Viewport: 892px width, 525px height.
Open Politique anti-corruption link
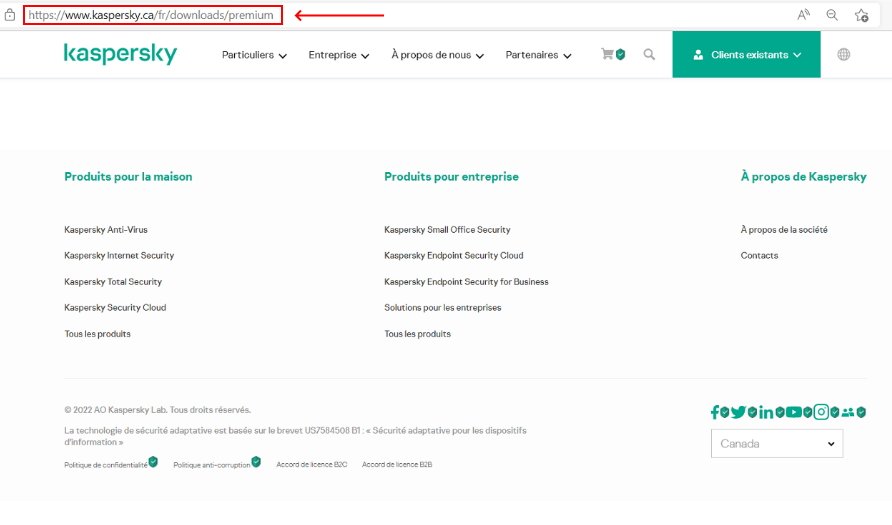pos(212,465)
